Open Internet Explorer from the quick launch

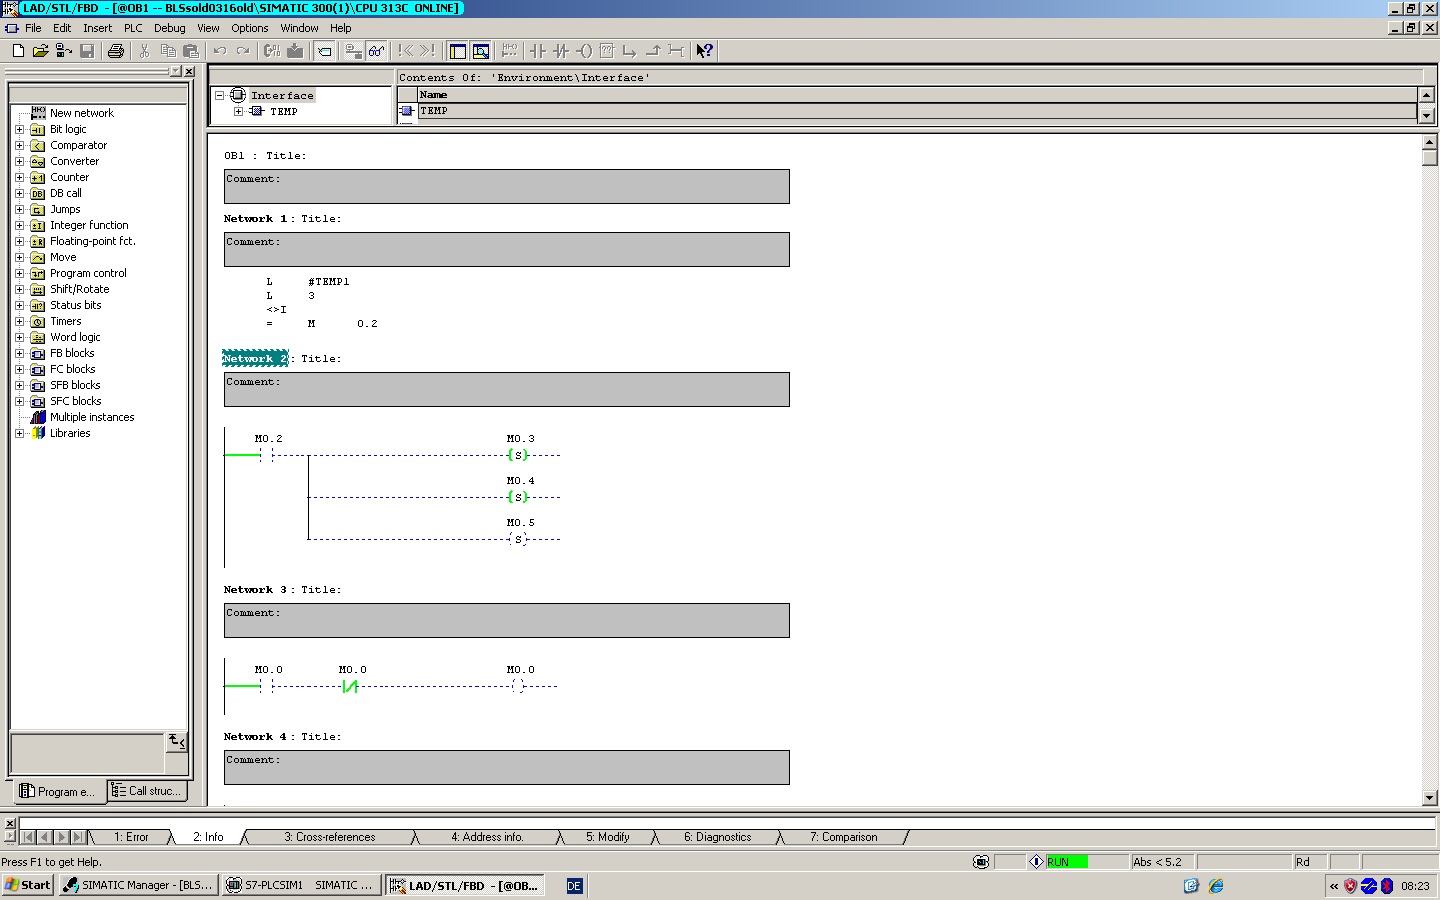point(1216,886)
